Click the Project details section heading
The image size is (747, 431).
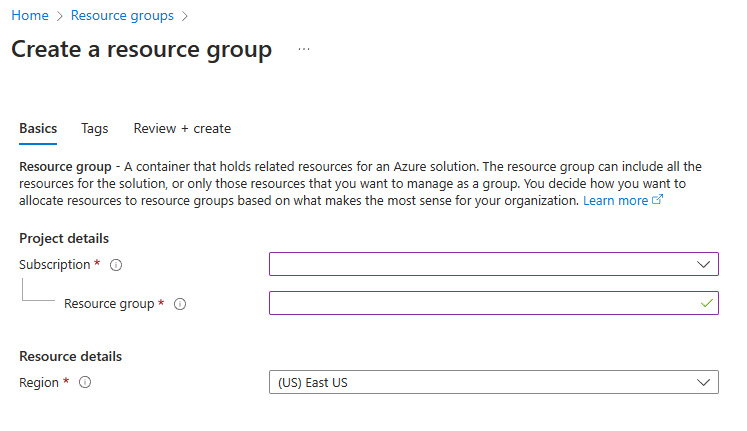pos(64,238)
